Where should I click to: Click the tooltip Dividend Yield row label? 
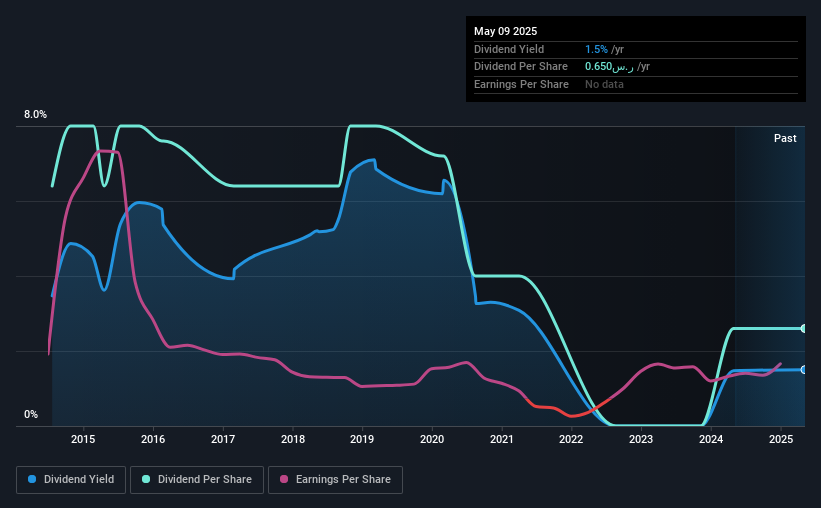[x=509, y=49]
